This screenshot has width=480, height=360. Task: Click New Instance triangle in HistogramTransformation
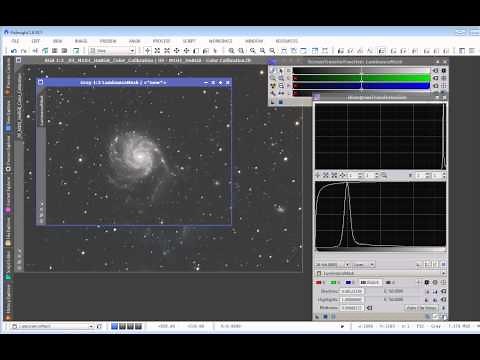(318, 316)
